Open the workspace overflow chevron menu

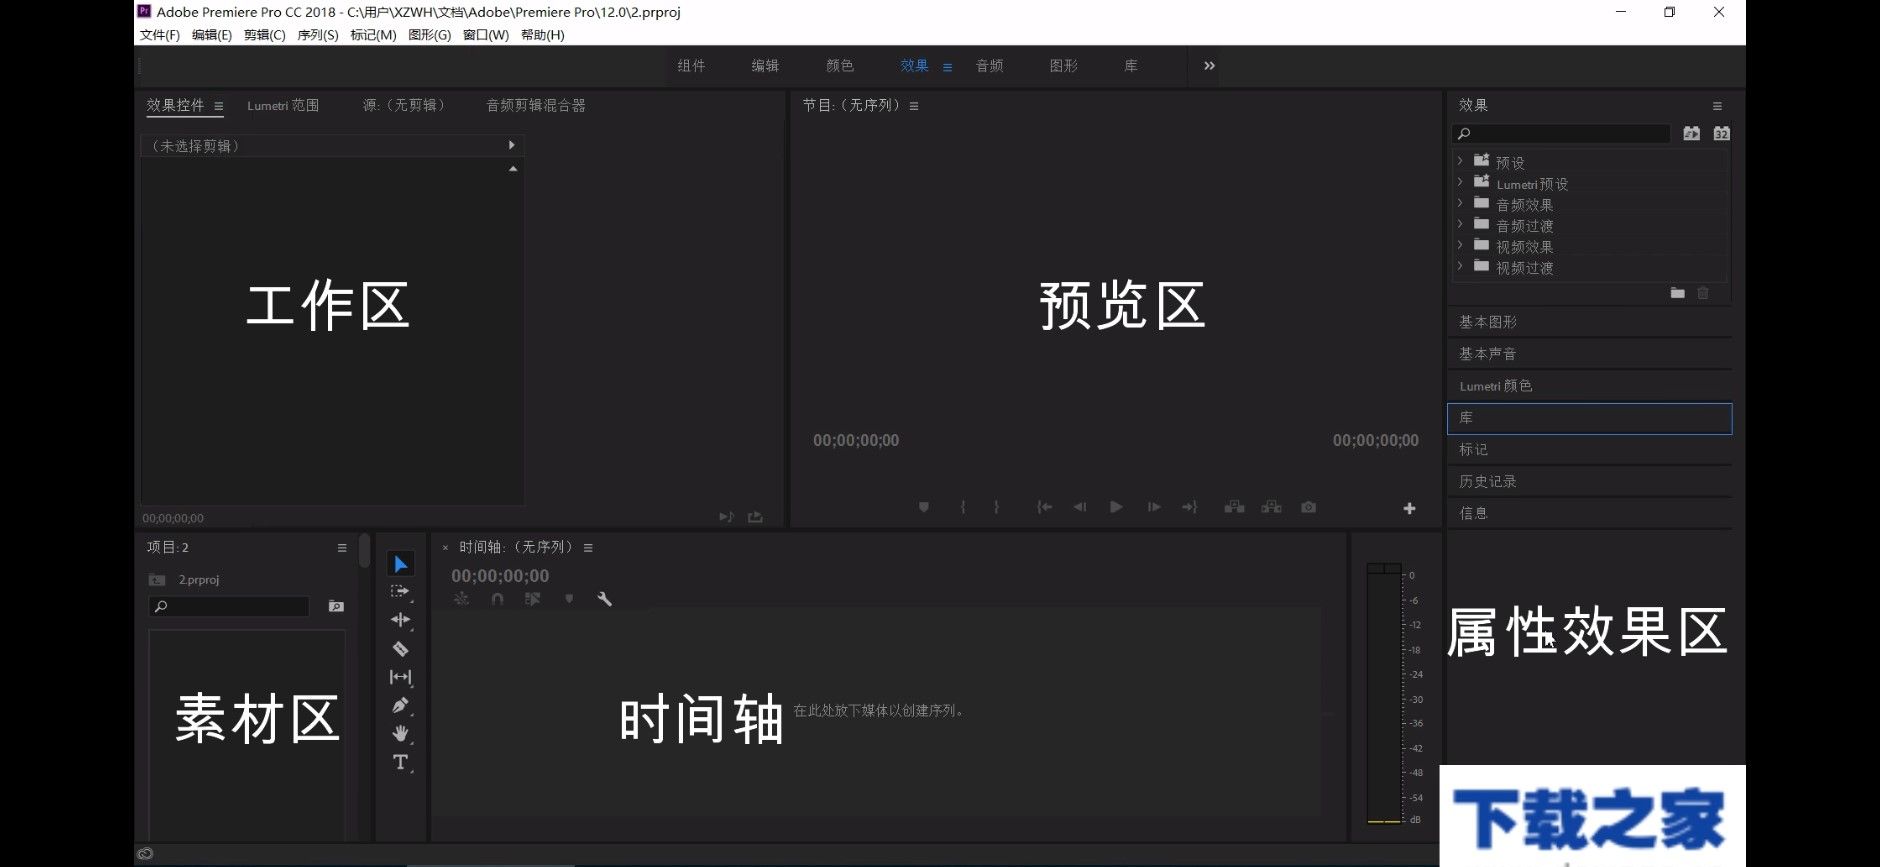1209,66
